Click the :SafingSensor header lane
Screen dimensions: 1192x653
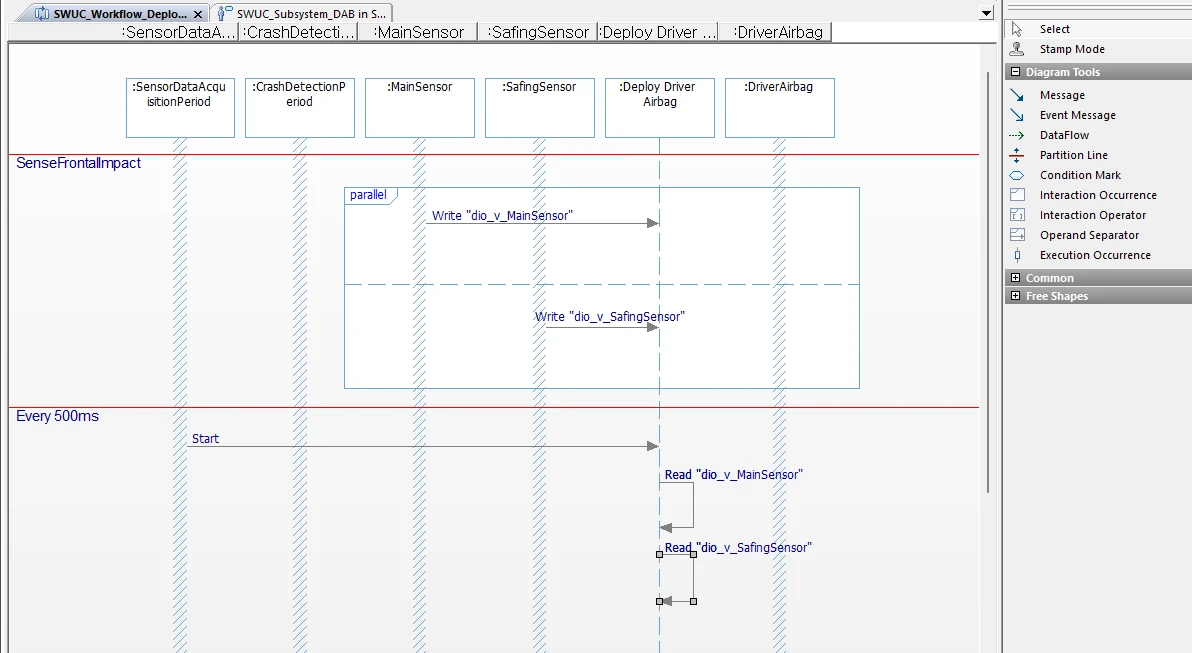tap(538, 32)
